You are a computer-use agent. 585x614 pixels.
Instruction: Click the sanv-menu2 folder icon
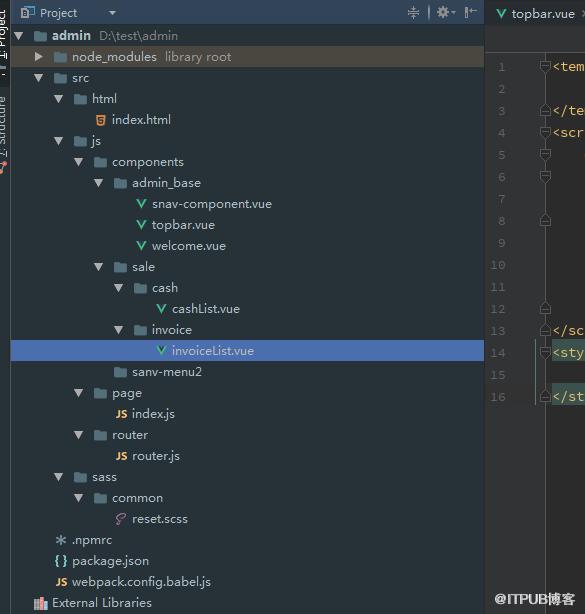pyautogui.click(x=120, y=372)
